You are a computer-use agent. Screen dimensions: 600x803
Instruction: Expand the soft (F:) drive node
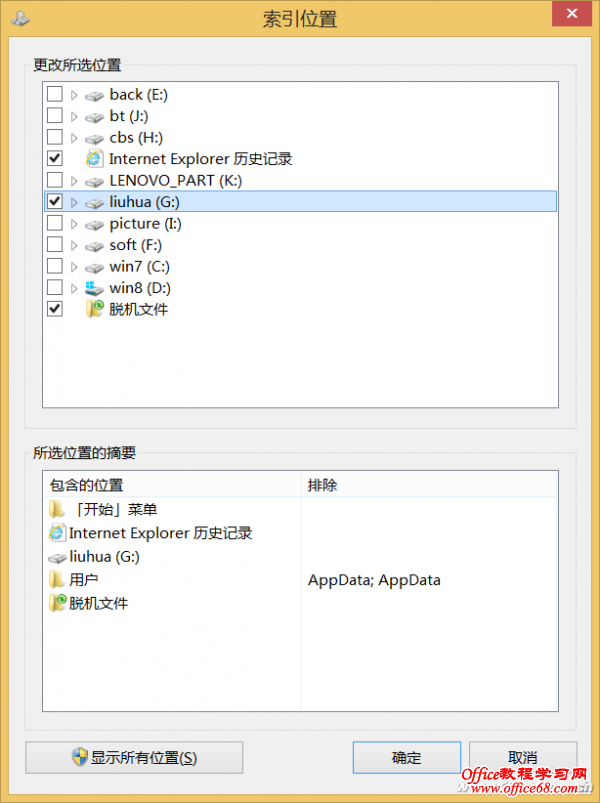(74, 245)
